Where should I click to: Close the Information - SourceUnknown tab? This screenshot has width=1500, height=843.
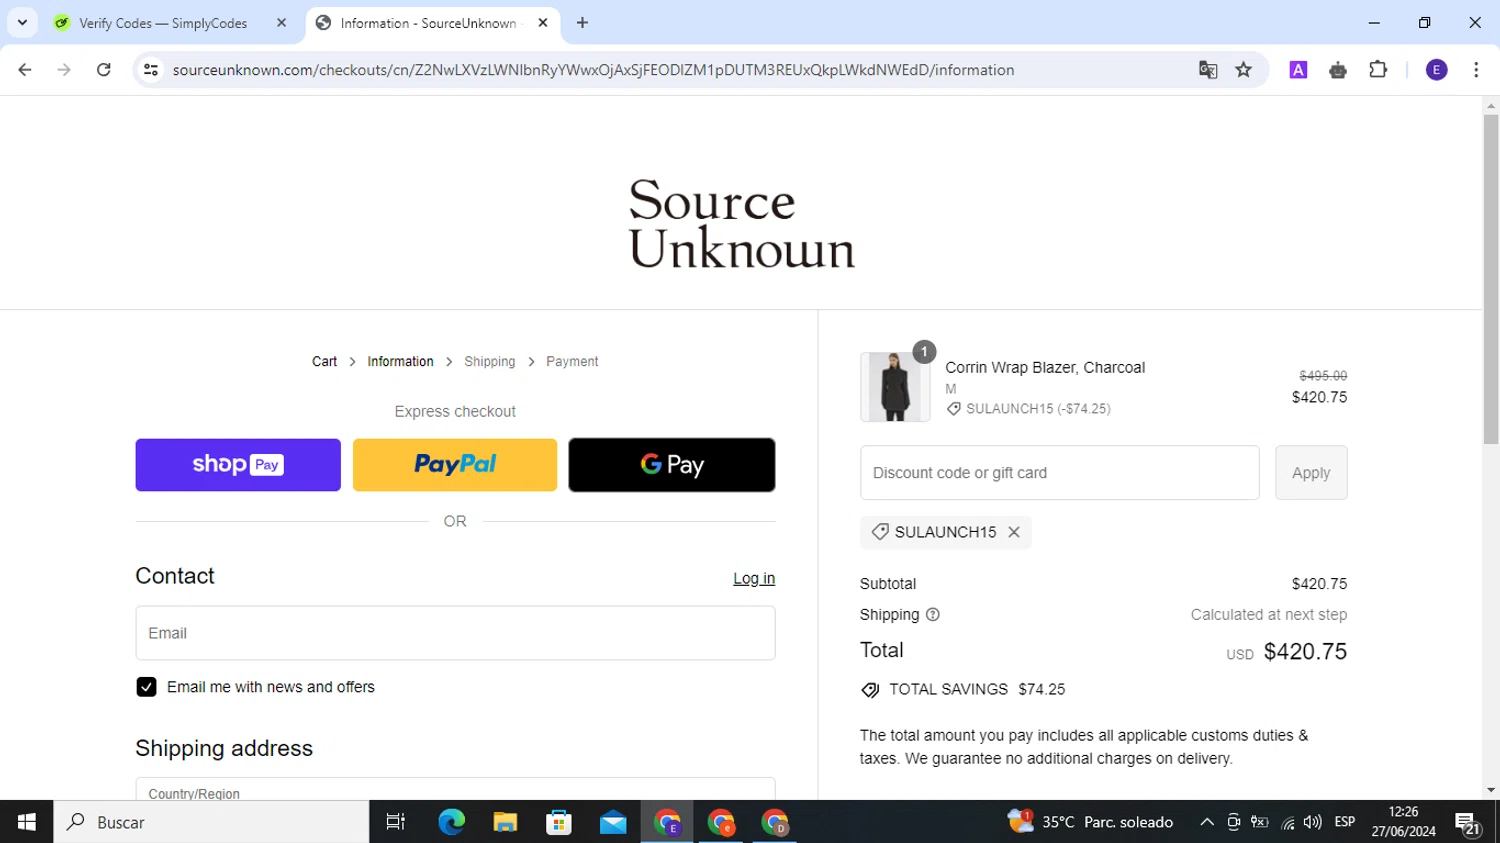point(543,23)
